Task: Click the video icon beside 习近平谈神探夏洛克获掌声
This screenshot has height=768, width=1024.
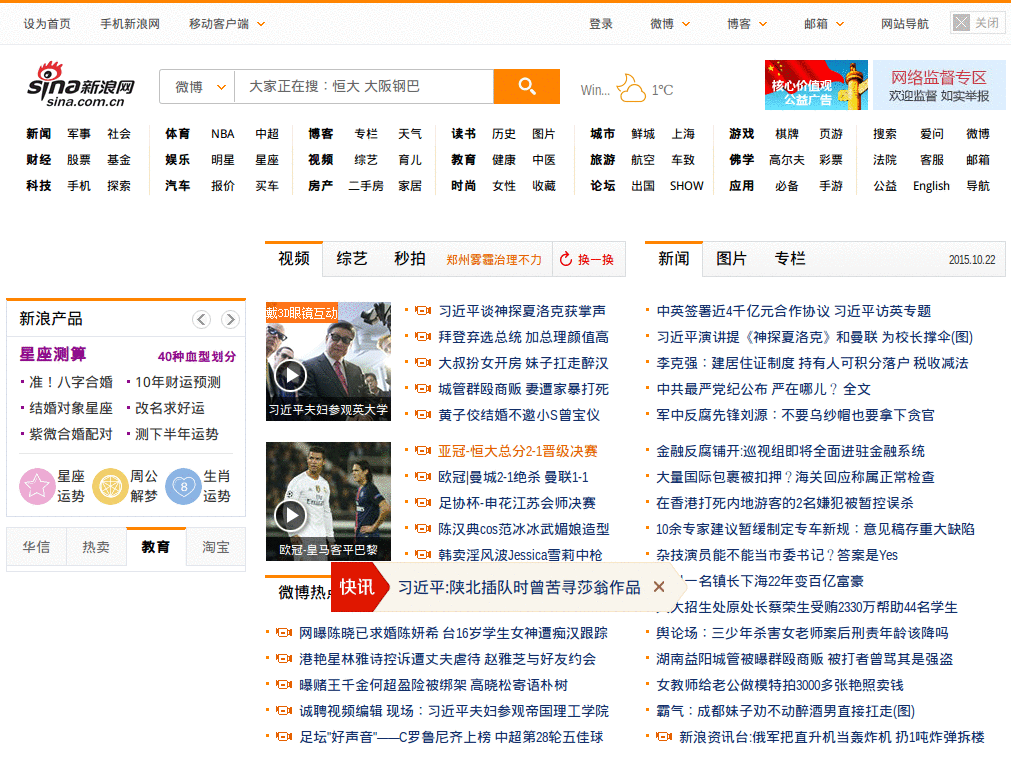Action: pos(421,310)
